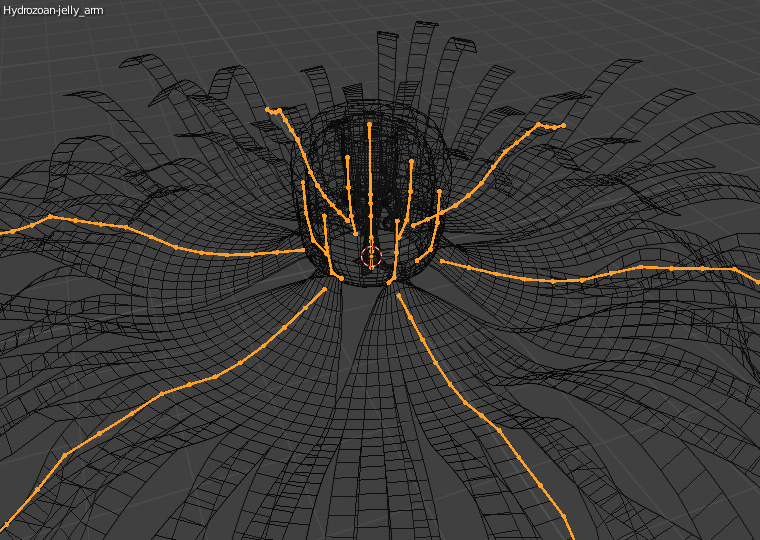Select top joint of short bone left of center

348,157
